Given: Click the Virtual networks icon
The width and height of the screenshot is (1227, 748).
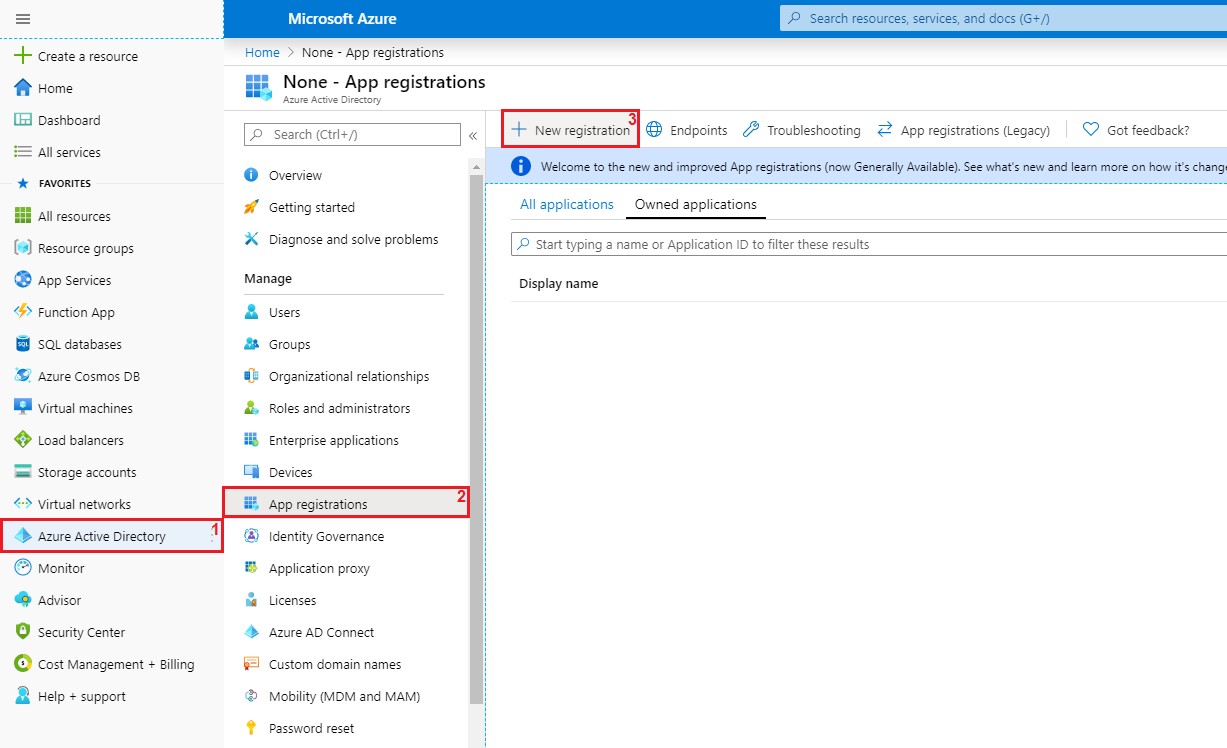Looking at the screenshot, I should click(x=23, y=504).
